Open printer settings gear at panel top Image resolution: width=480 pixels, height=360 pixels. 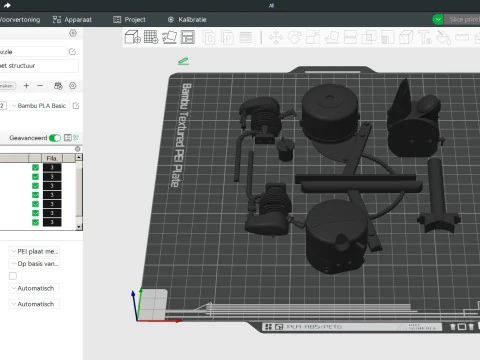coord(73,33)
